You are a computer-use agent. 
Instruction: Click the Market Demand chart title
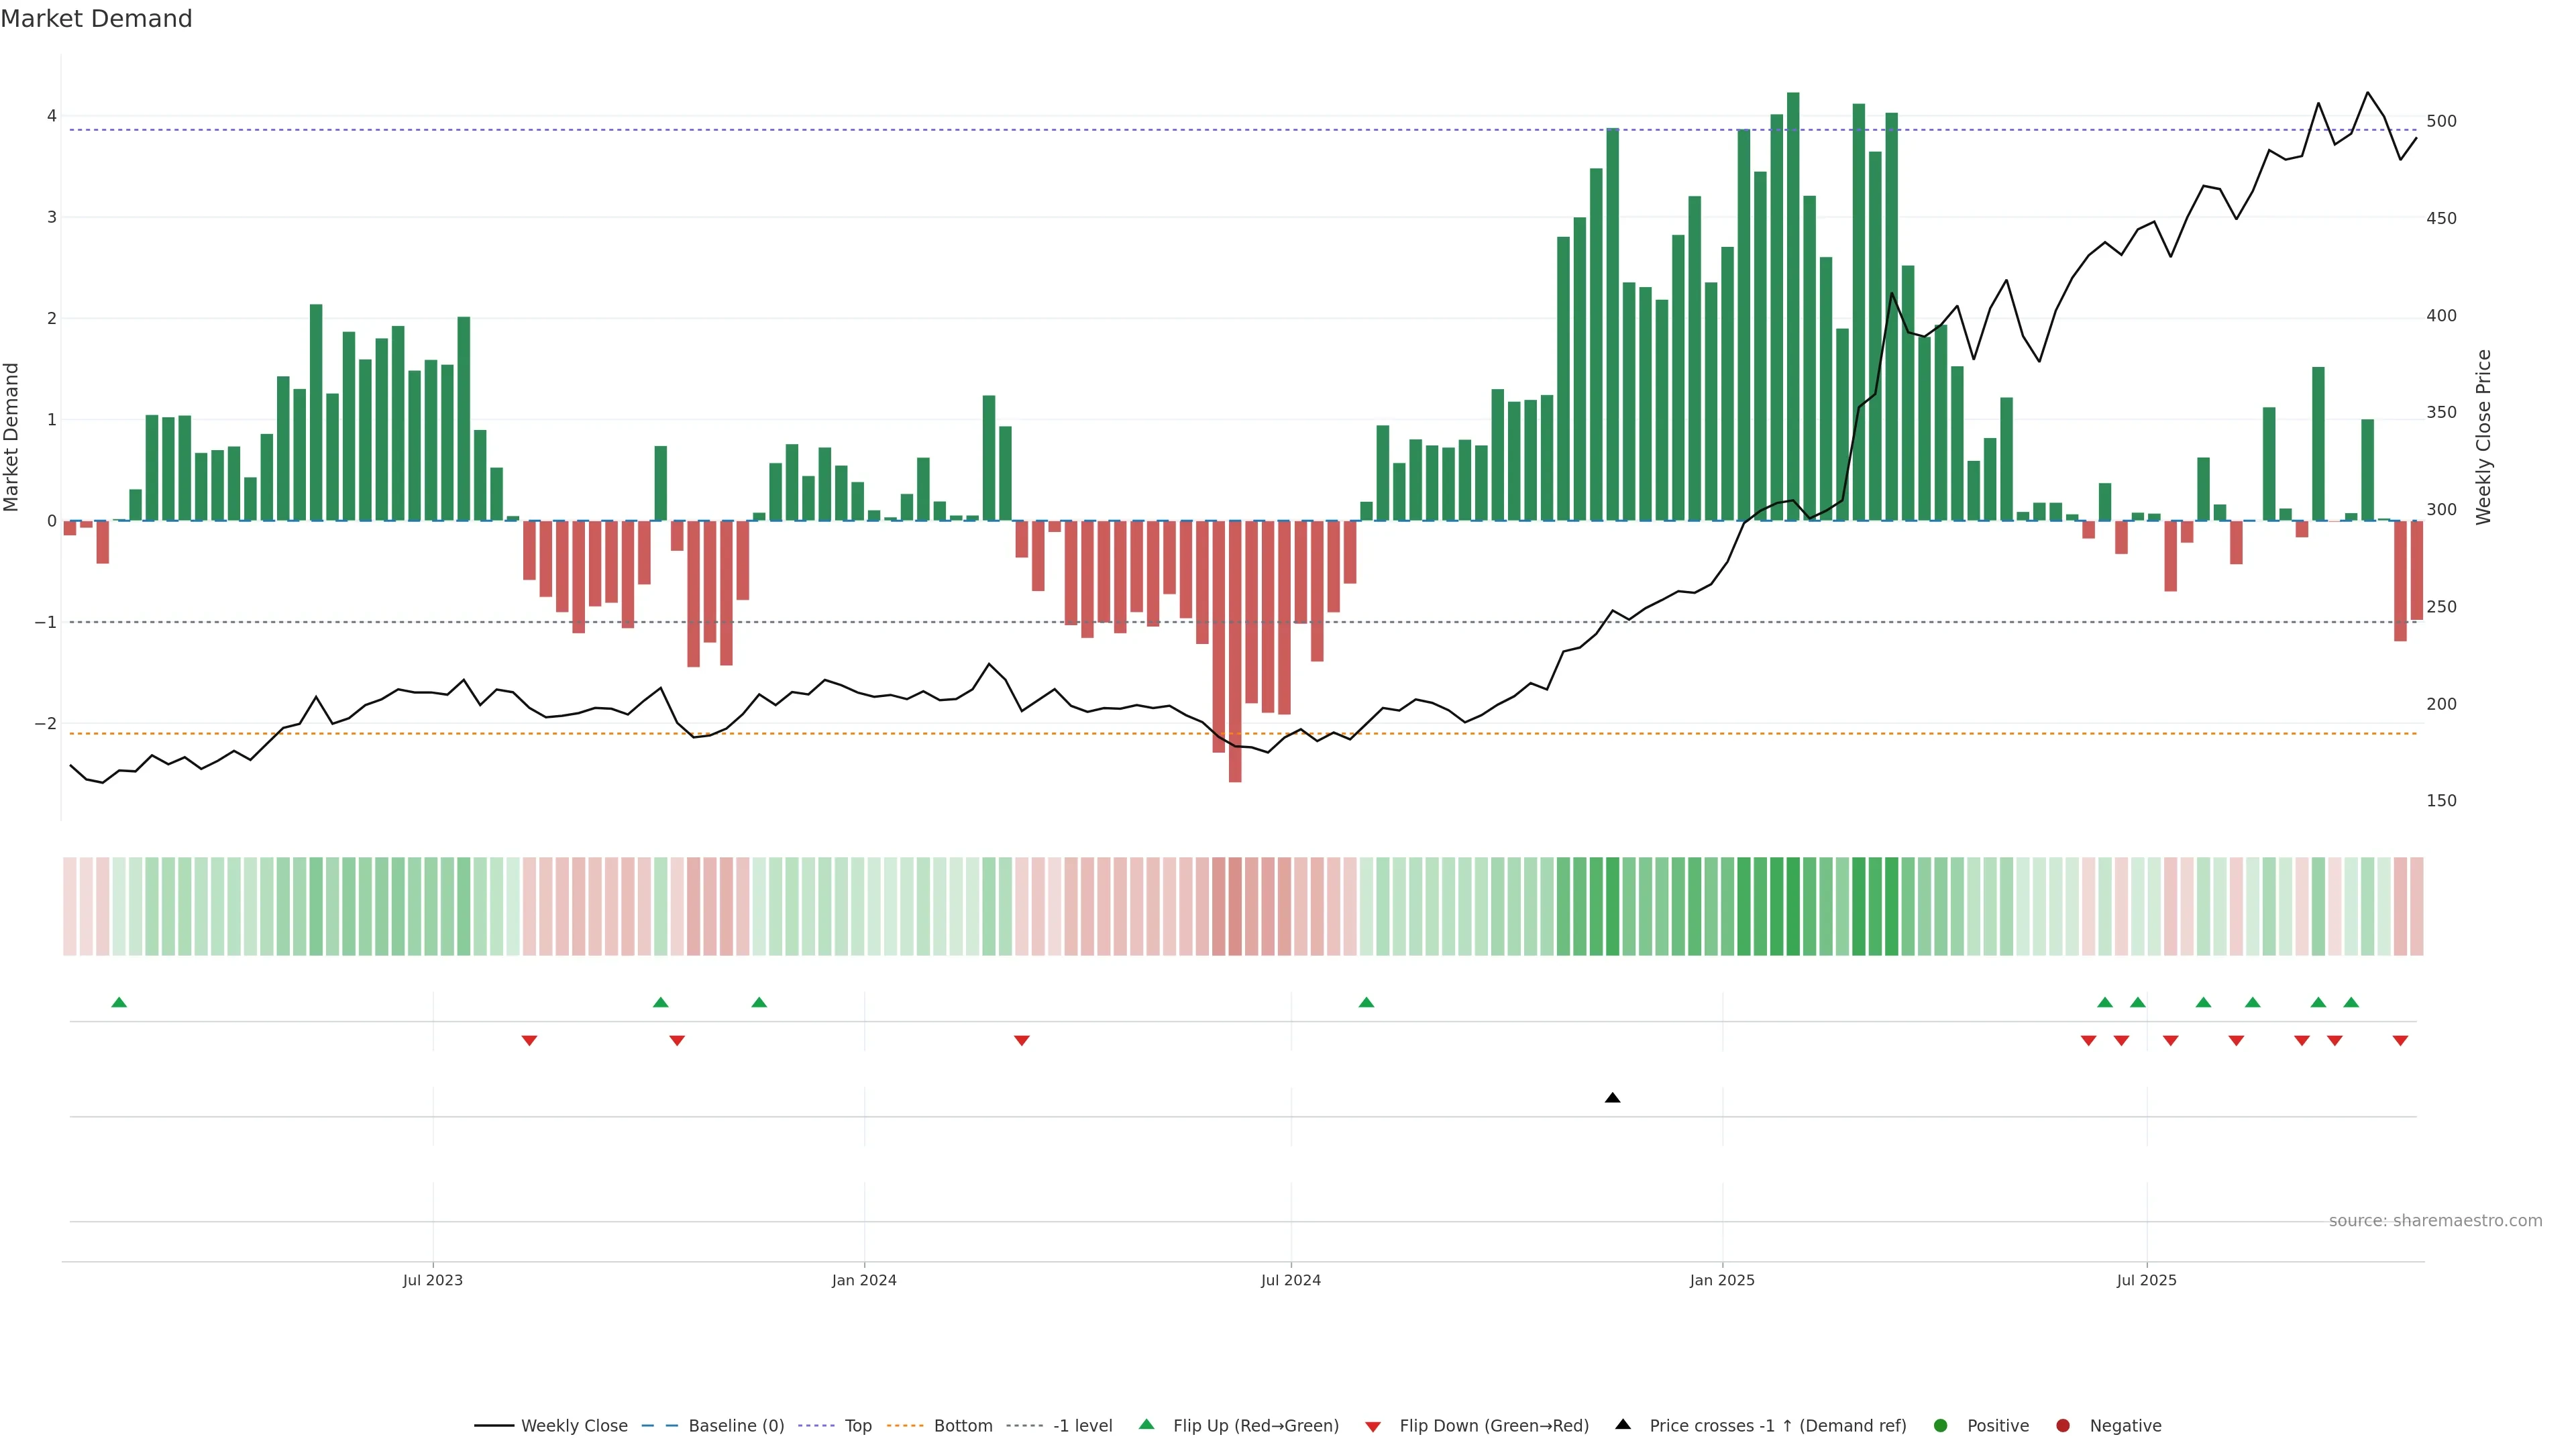pyautogui.click(x=96, y=19)
